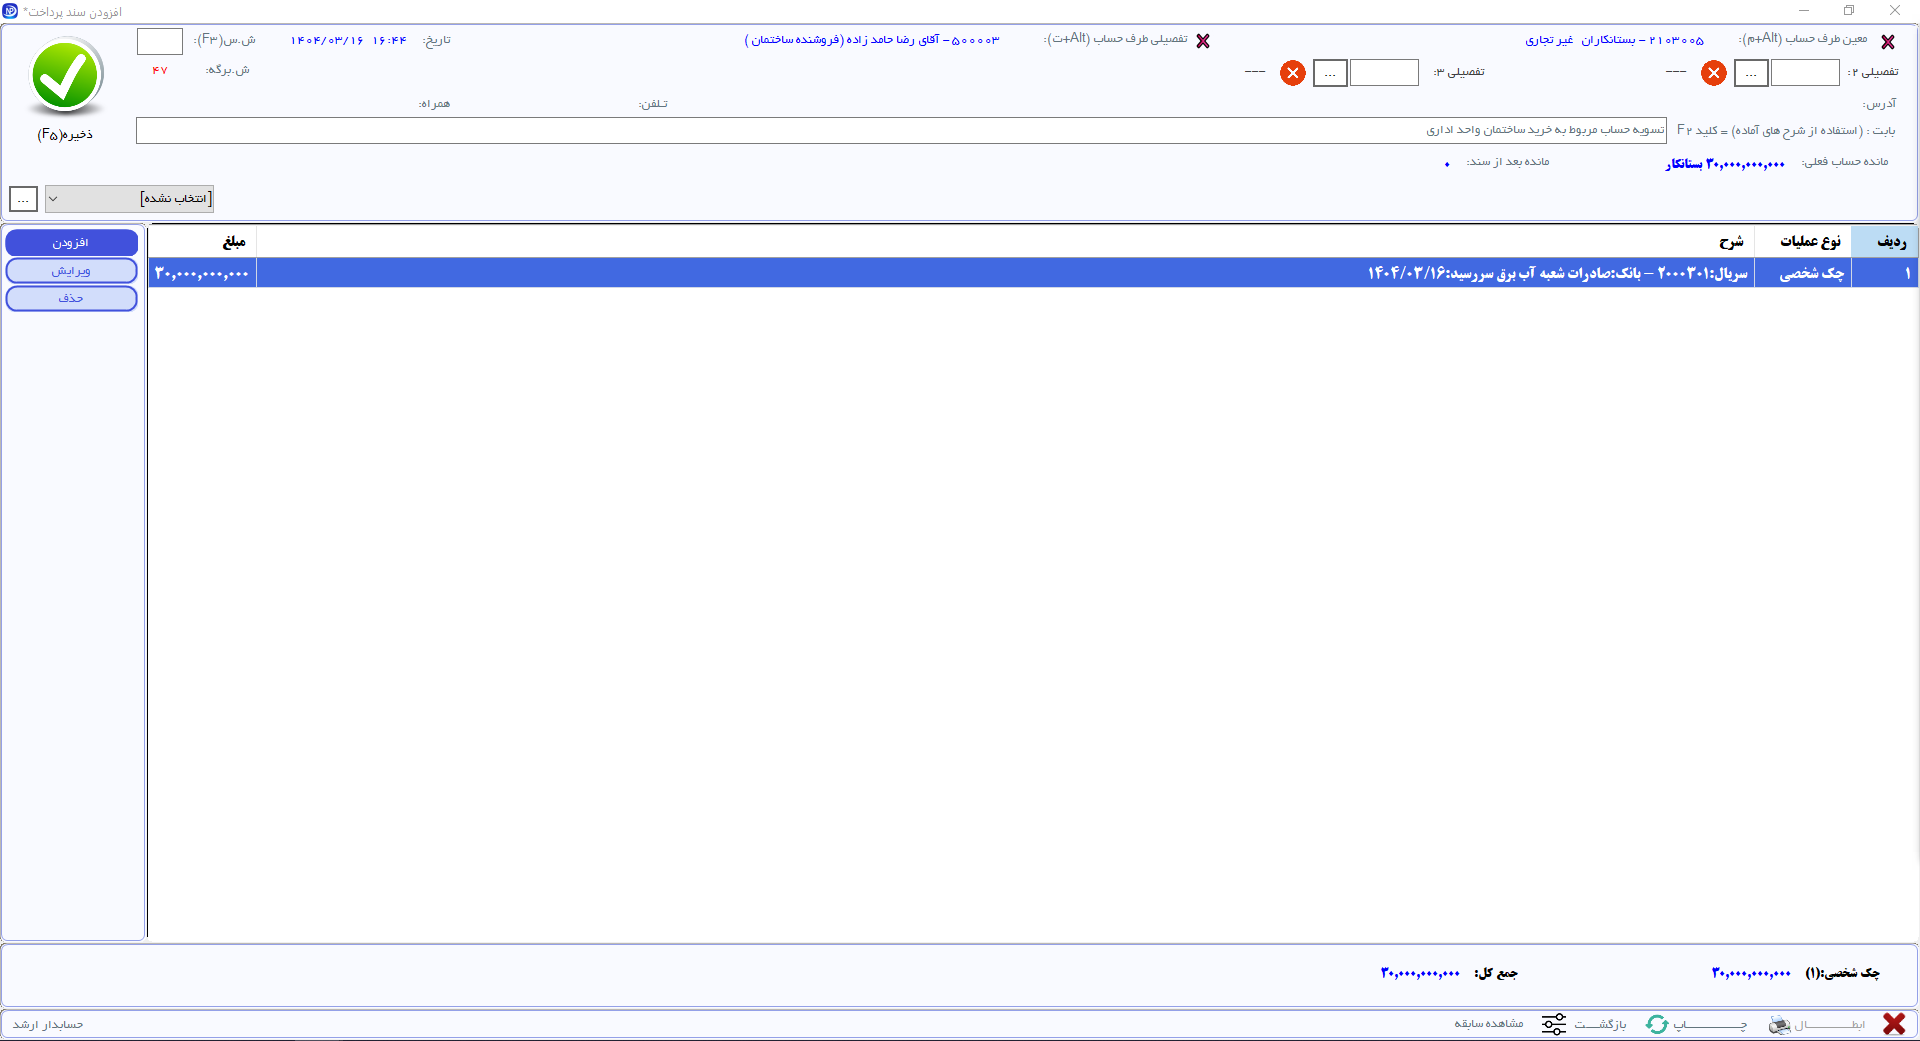Screen dimensions: 1920x1041
Task: Click the مشاهده سابقه label
Action: point(1489,1024)
